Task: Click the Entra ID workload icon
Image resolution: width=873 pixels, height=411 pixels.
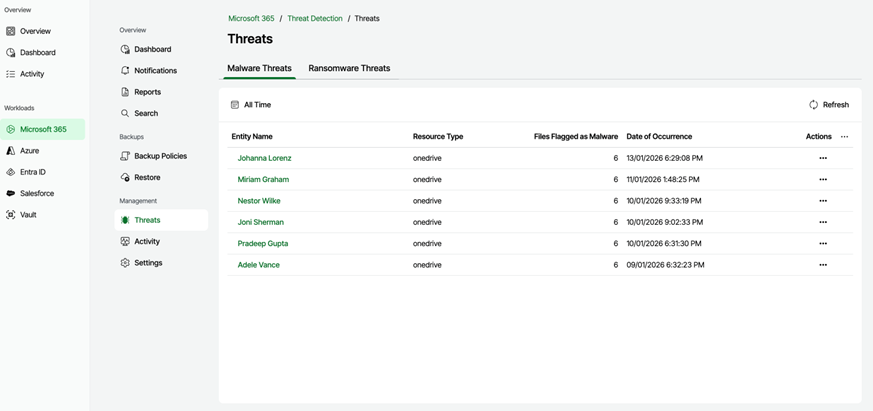Action: point(10,172)
